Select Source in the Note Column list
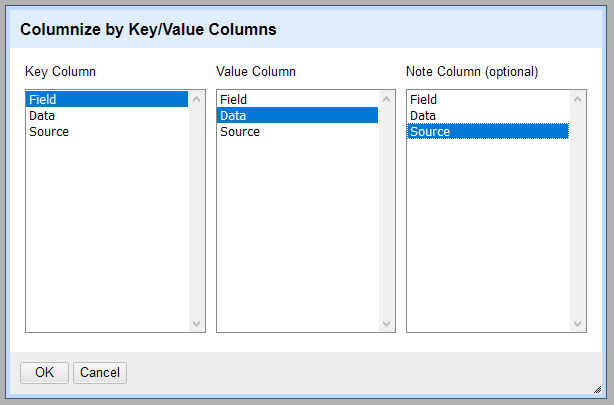 click(487, 131)
